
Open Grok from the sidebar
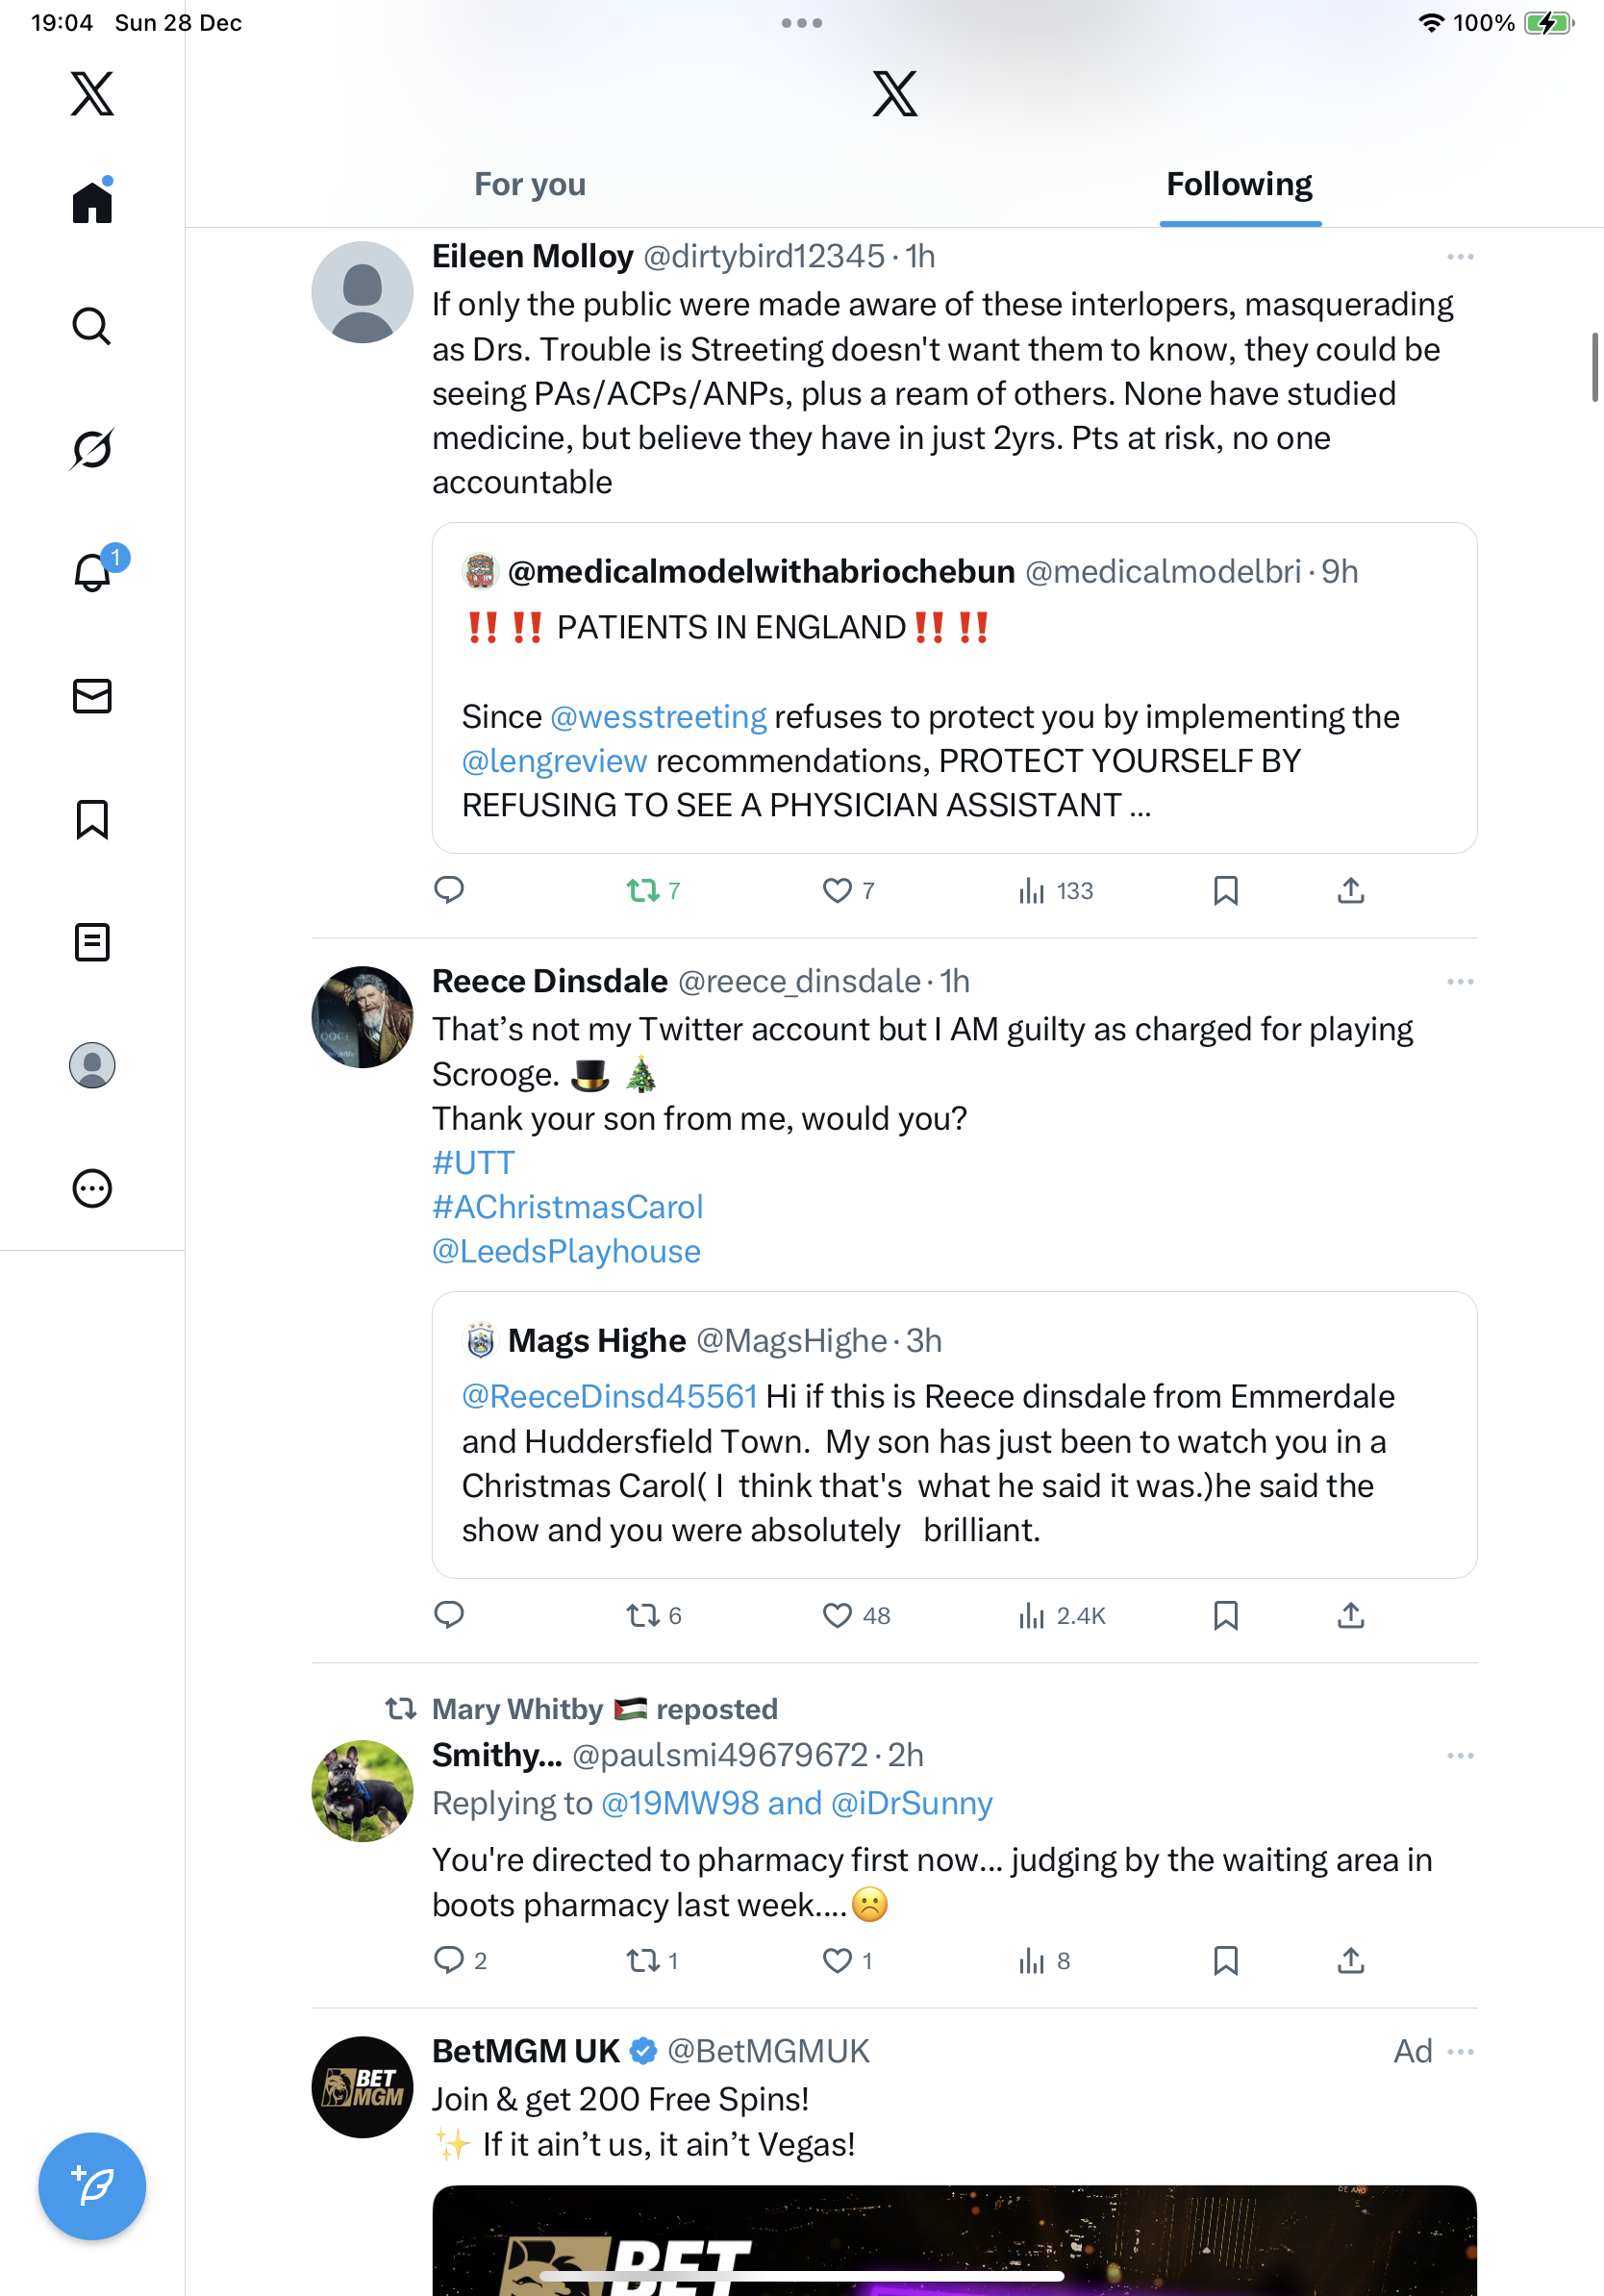coord(92,449)
